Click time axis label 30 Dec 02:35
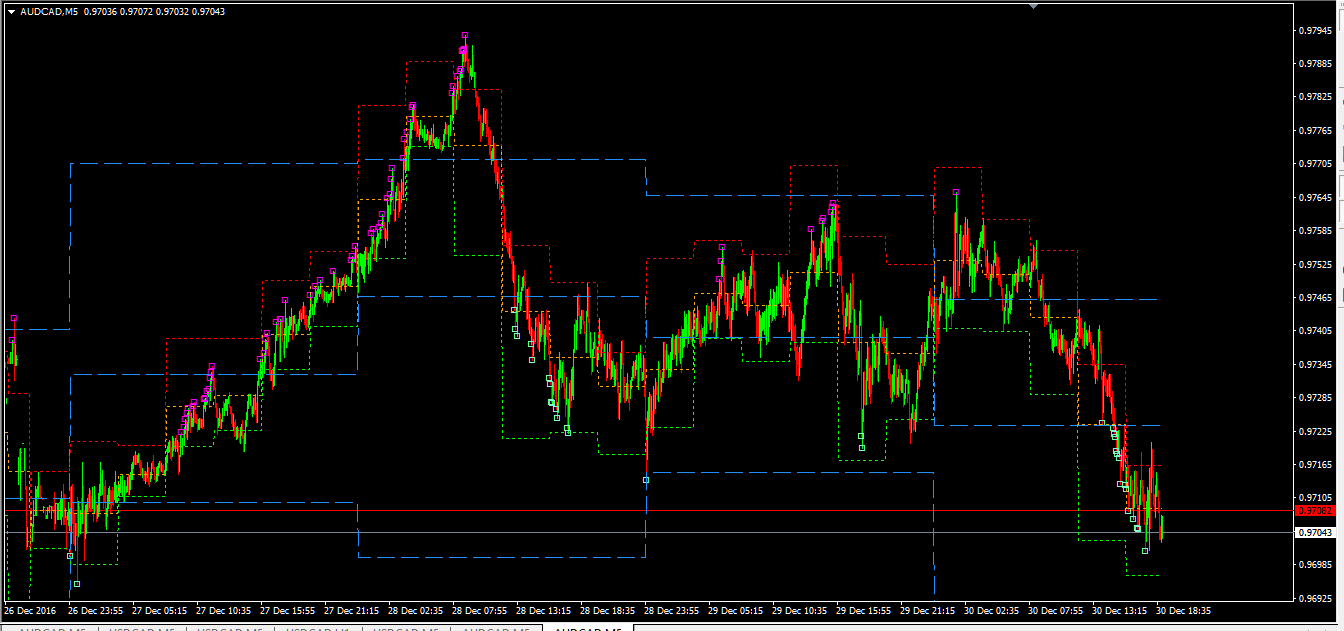This screenshot has width=1344, height=631. click(992, 610)
